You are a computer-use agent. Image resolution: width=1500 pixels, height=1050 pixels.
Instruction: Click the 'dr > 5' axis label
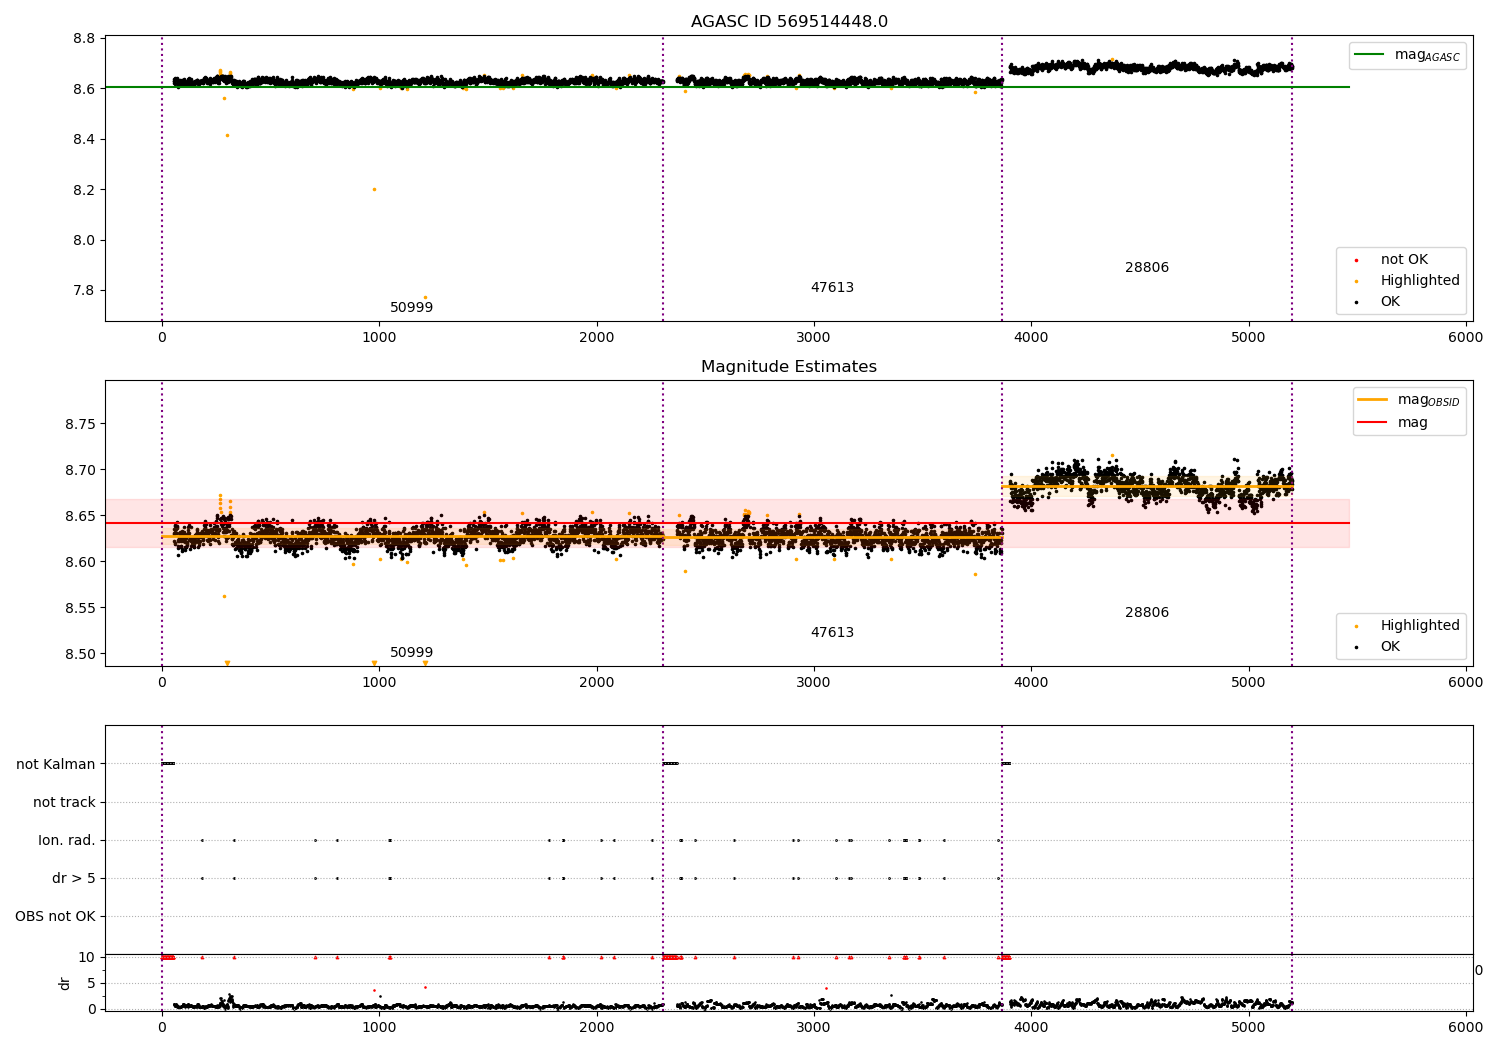tap(74, 878)
